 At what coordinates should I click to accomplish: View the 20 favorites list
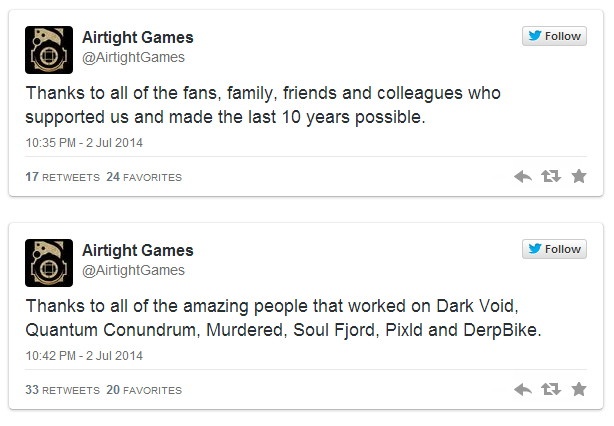pyautogui.click(x=144, y=390)
